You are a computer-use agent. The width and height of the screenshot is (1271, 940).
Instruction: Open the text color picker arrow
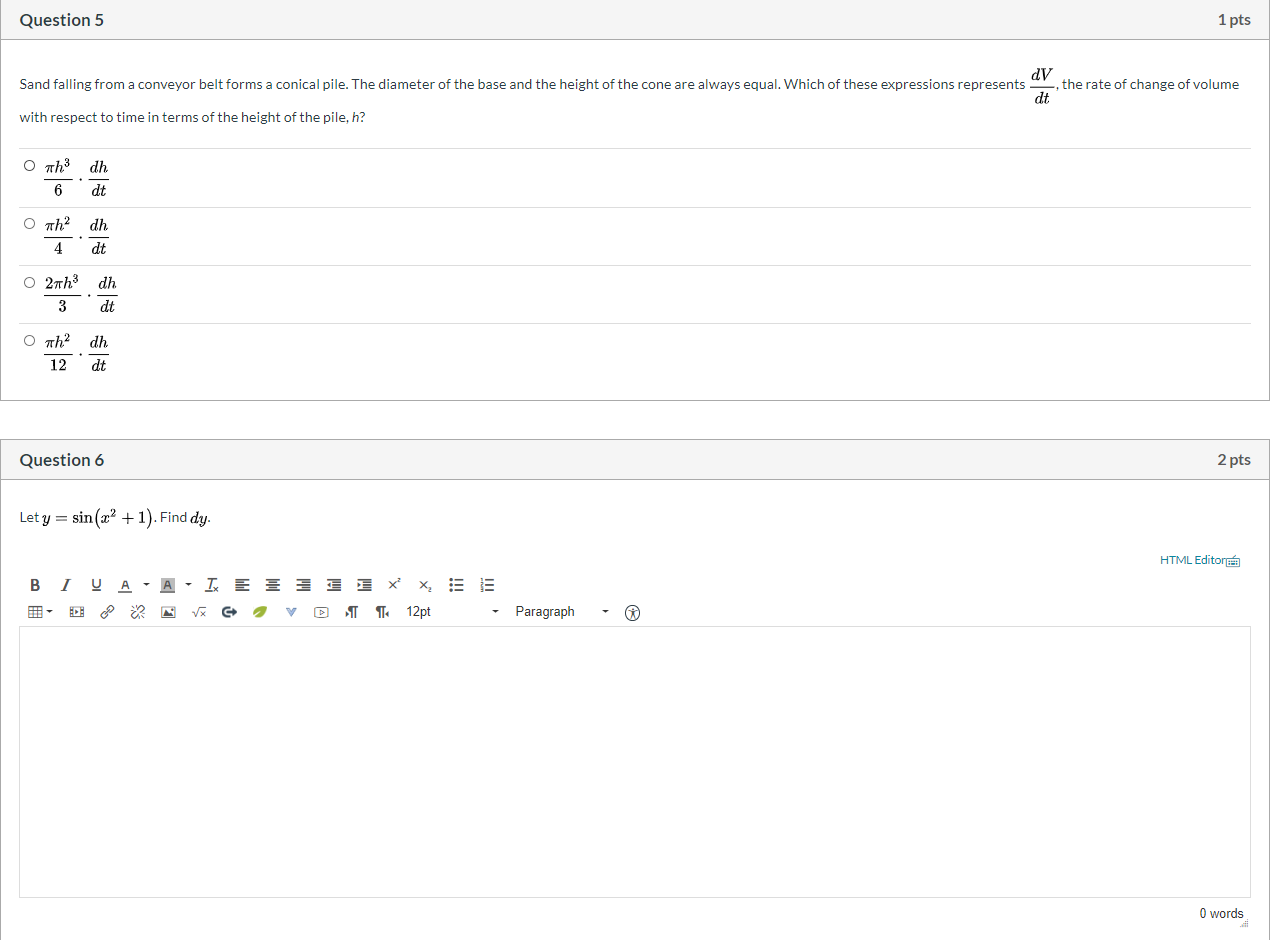[x=146, y=585]
